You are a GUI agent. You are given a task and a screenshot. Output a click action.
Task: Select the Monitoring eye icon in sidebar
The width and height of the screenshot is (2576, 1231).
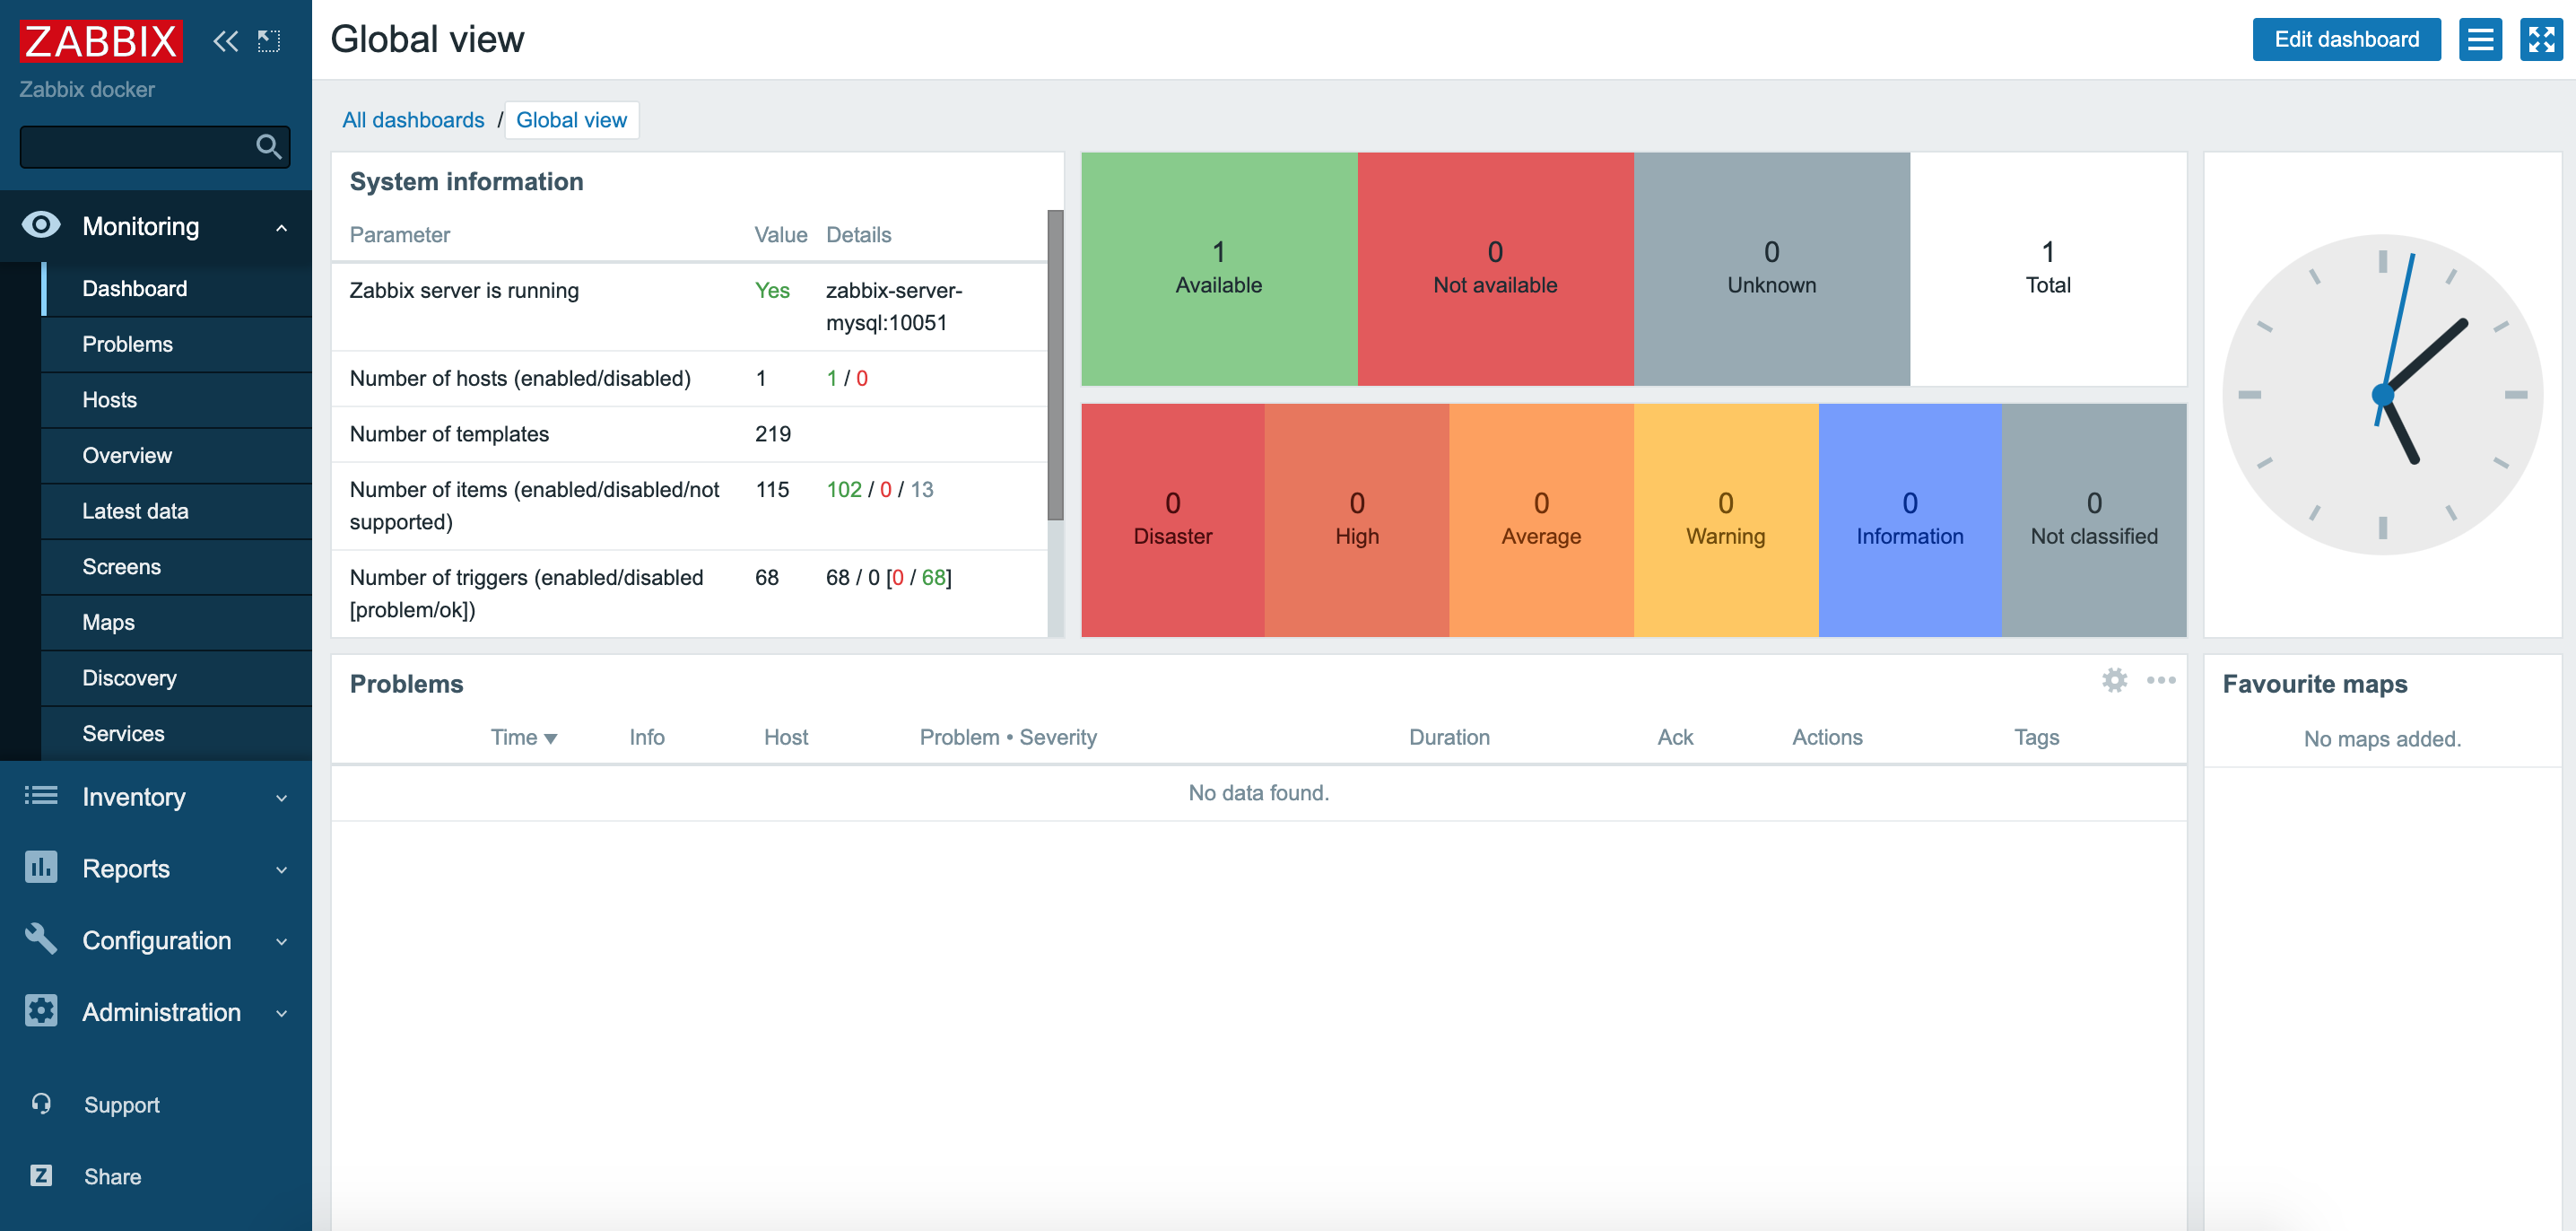[x=40, y=226]
